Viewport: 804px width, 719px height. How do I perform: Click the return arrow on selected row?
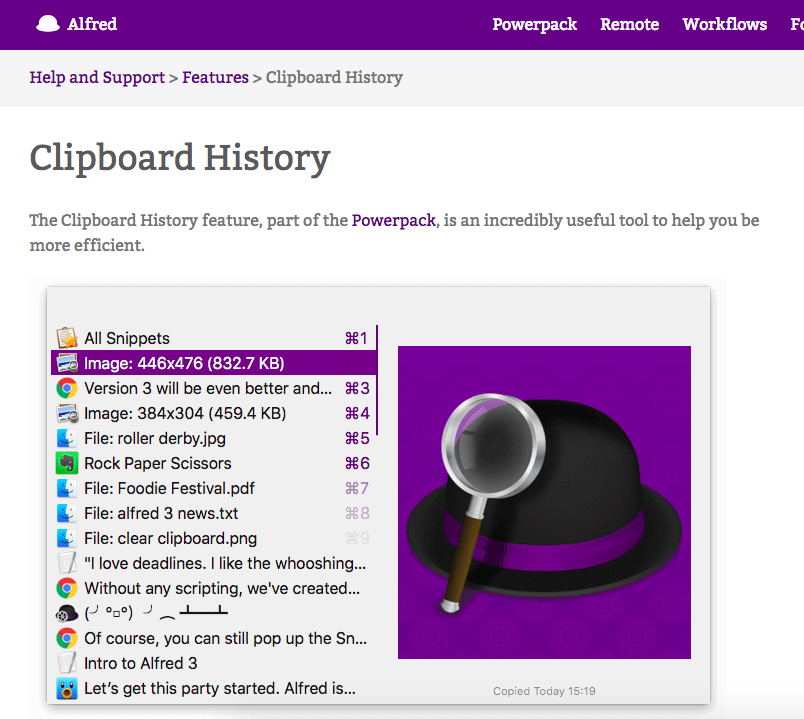pos(352,364)
